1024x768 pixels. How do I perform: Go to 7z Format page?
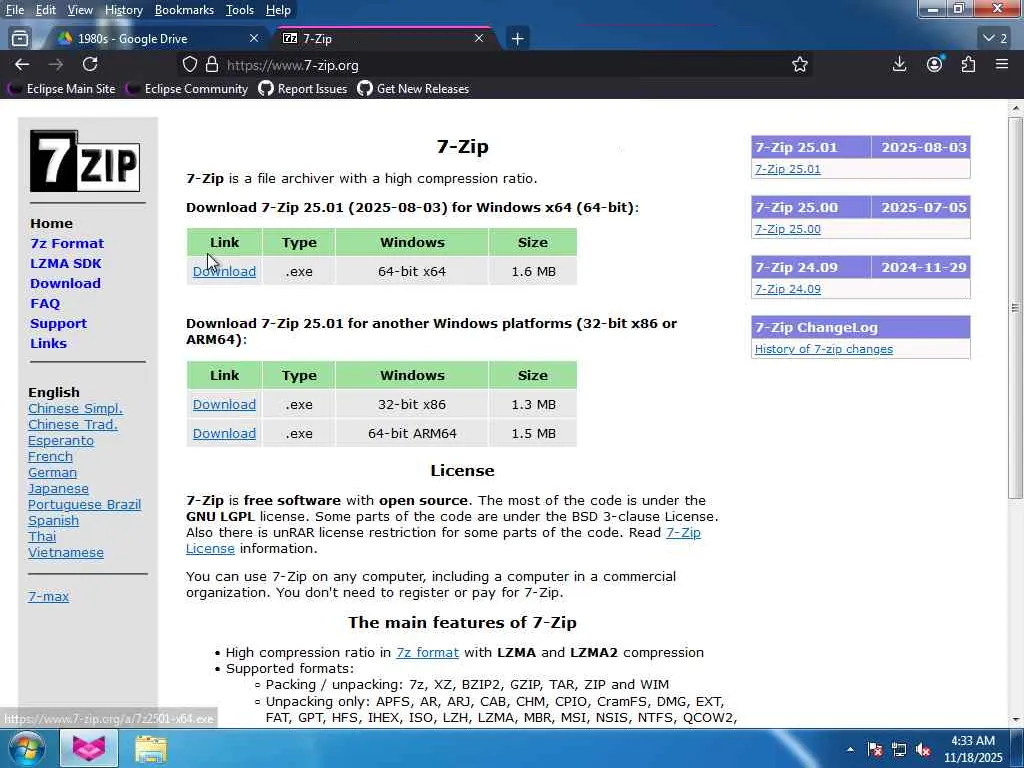[x=67, y=243]
